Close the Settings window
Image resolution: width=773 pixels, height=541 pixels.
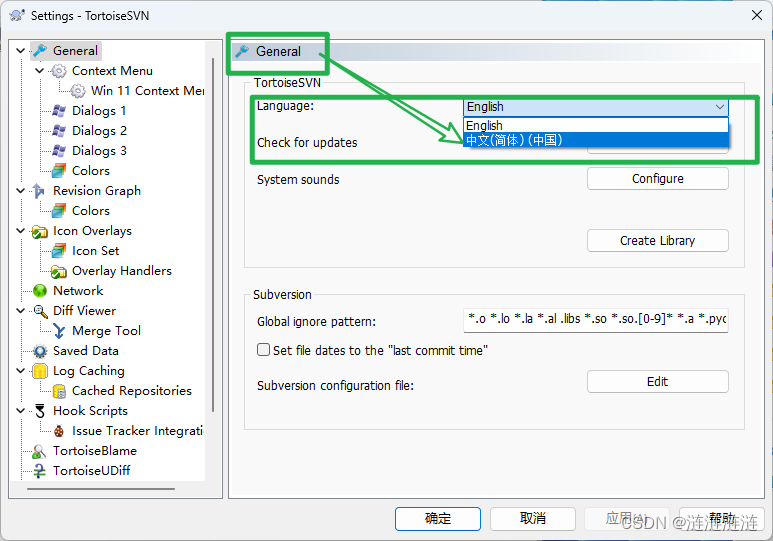(757, 15)
